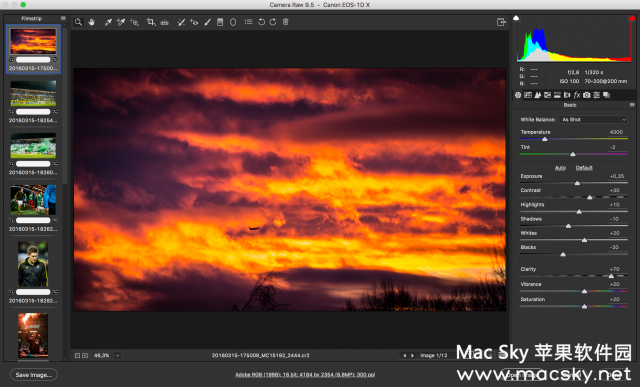
Task: Switch to the HSL / Grayscale tab
Action: tap(547, 95)
